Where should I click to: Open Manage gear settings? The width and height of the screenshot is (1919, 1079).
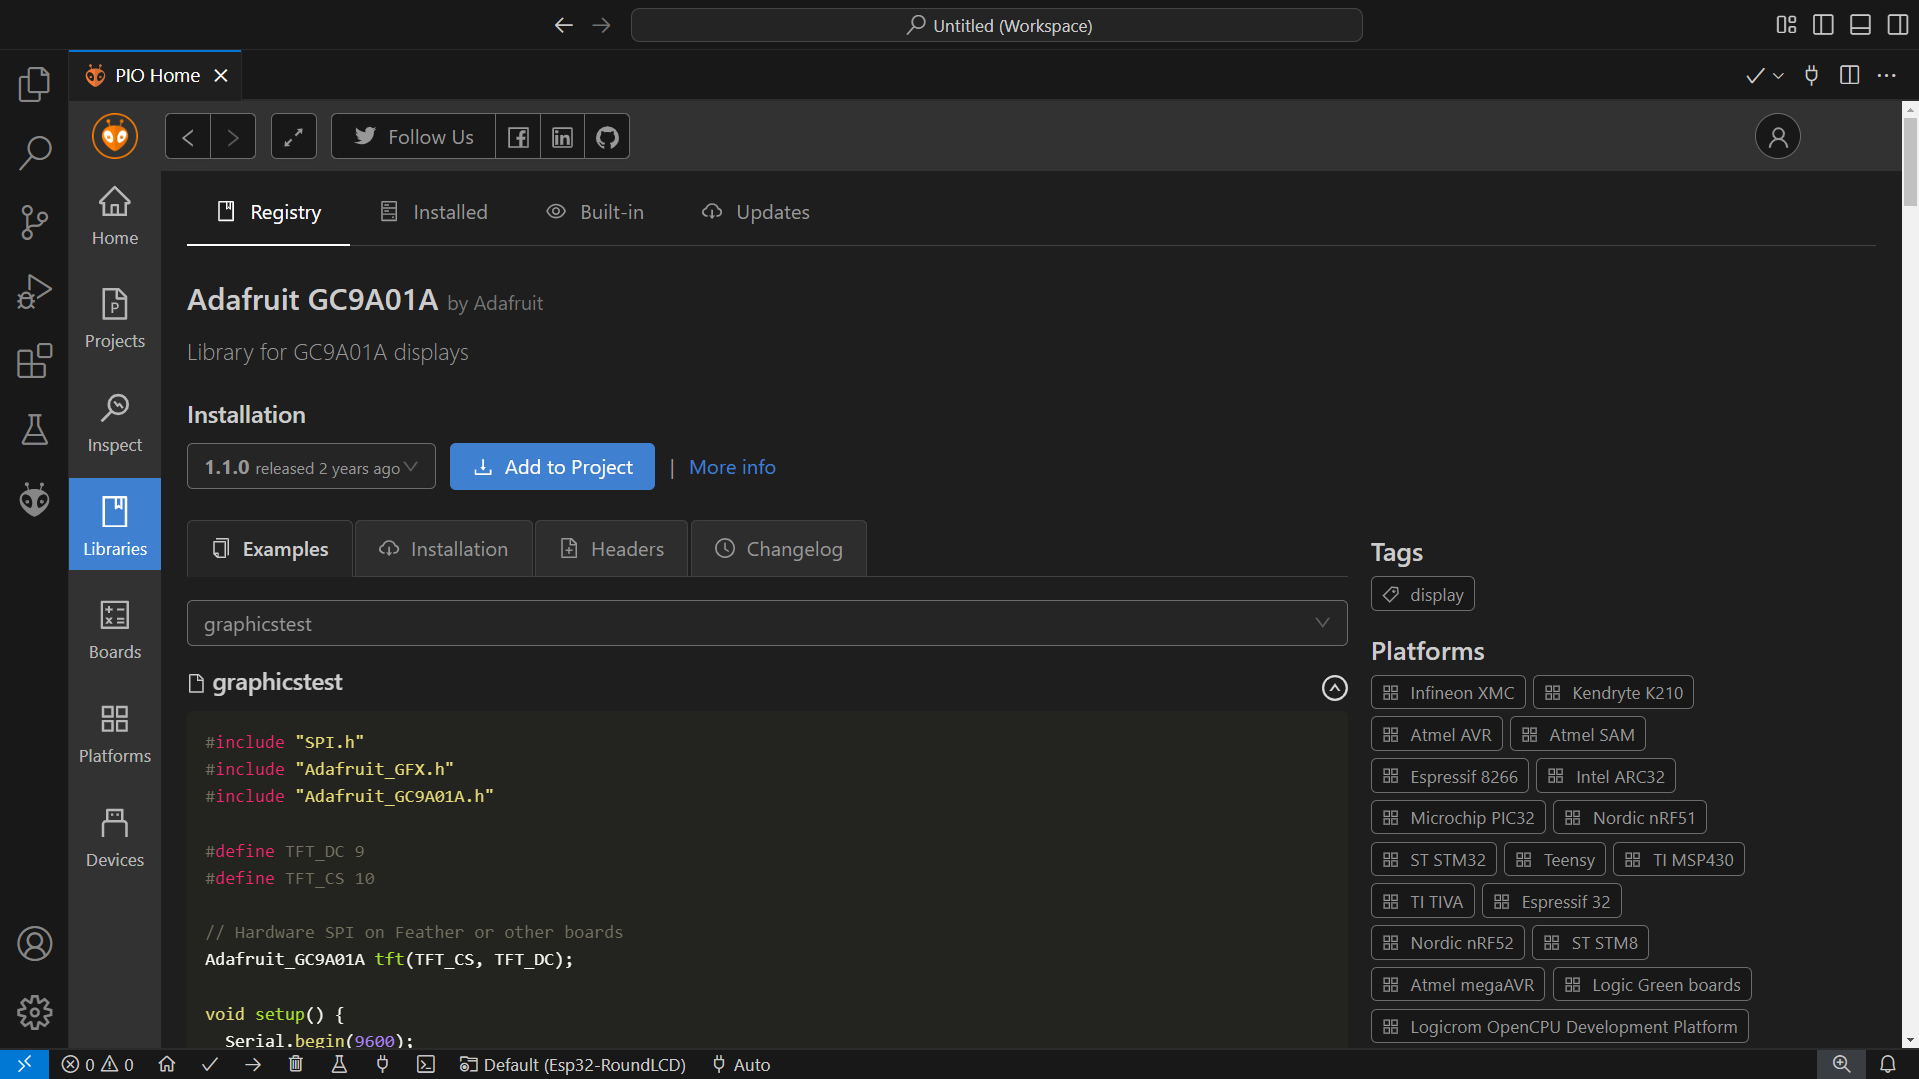pyautogui.click(x=34, y=1012)
